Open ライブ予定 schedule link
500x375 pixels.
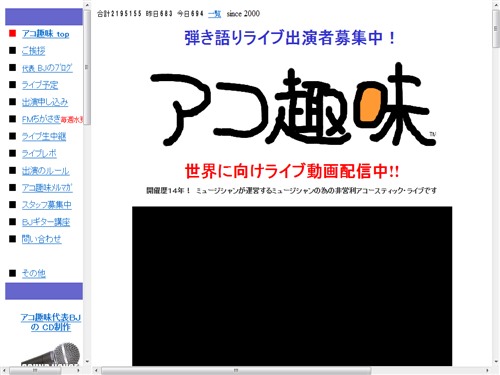(40, 85)
